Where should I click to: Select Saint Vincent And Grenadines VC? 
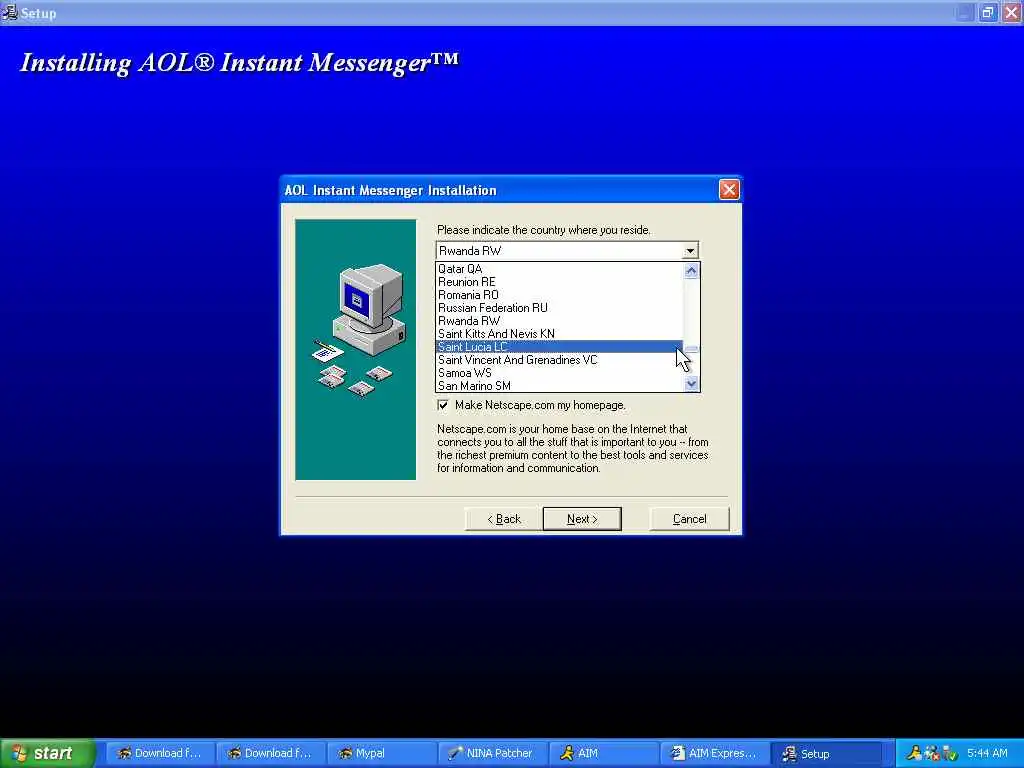(559, 360)
